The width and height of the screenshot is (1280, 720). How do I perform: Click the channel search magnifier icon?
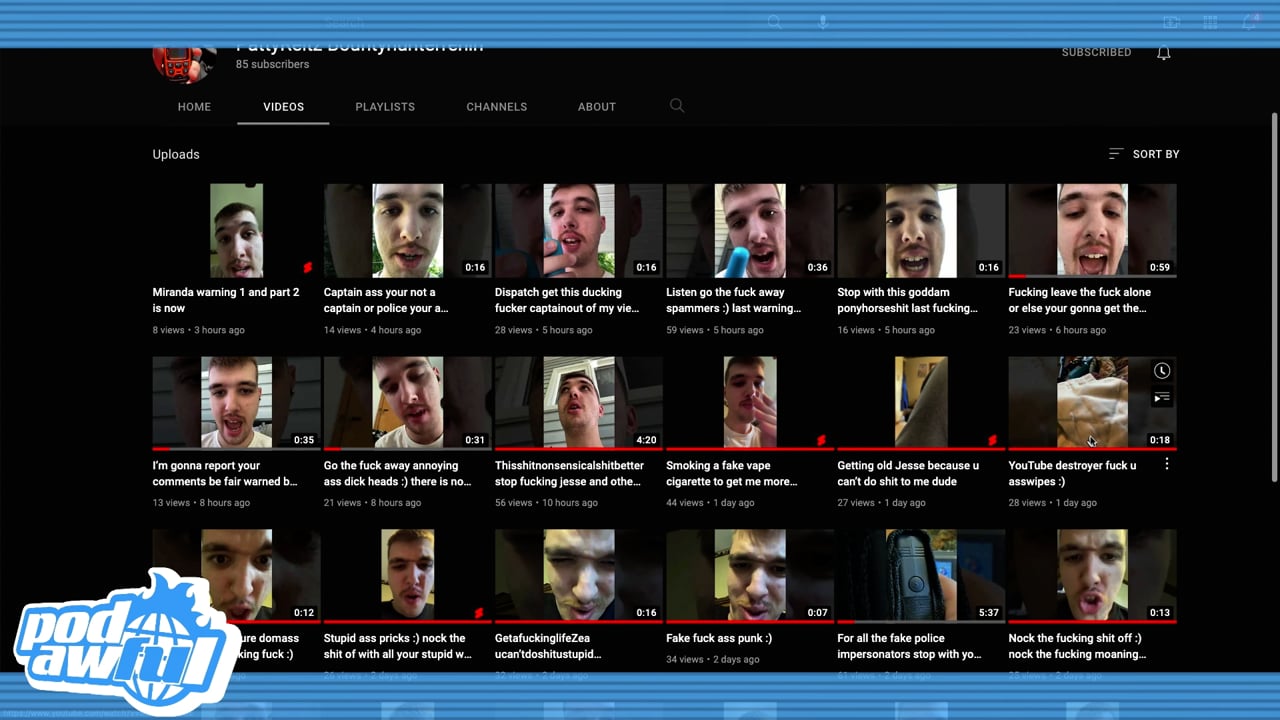point(677,106)
